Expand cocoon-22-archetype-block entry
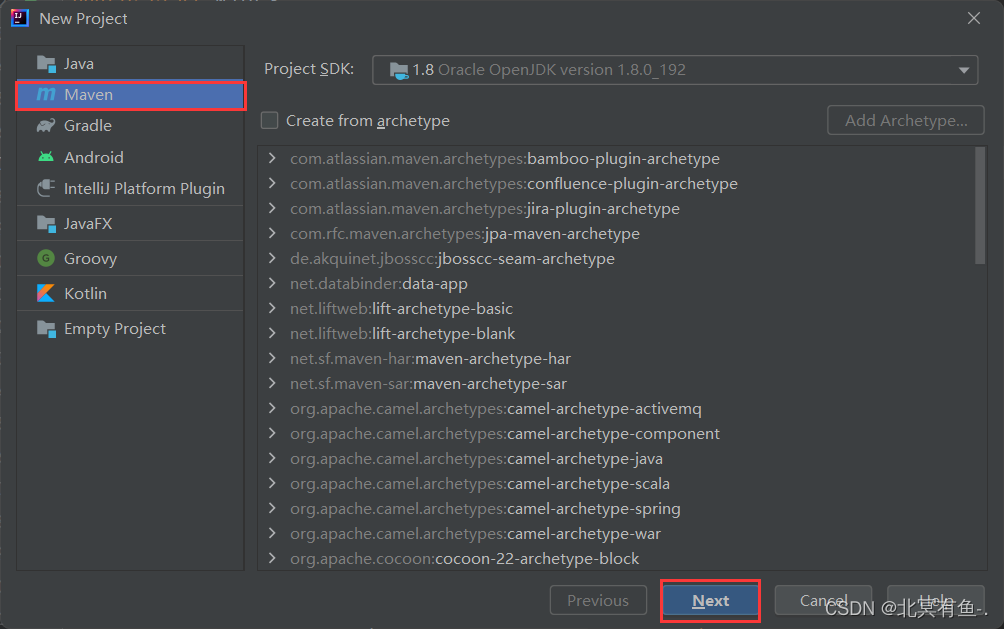The height and width of the screenshot is (629, 1004). pos(272,558)
